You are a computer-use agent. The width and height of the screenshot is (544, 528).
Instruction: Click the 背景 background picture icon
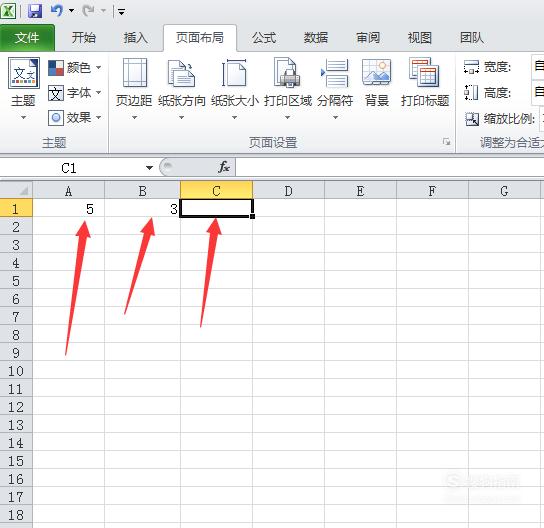tap(376, 73)
